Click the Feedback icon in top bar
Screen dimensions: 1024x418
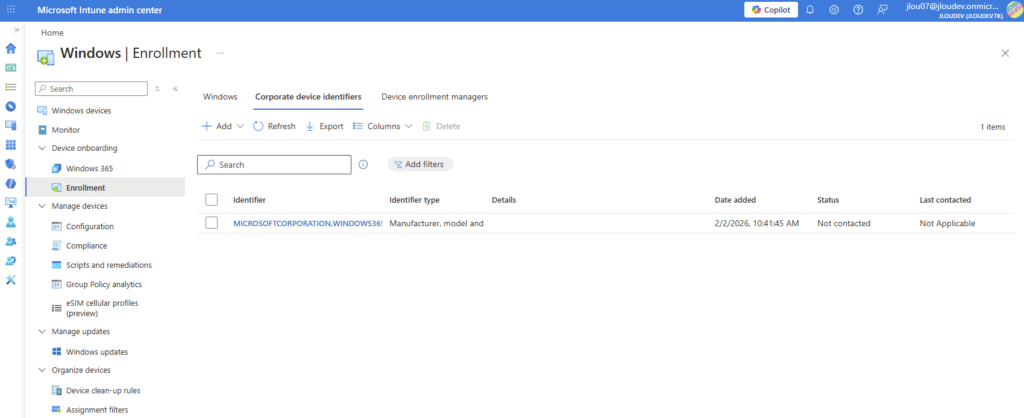(x=882, y=10)
